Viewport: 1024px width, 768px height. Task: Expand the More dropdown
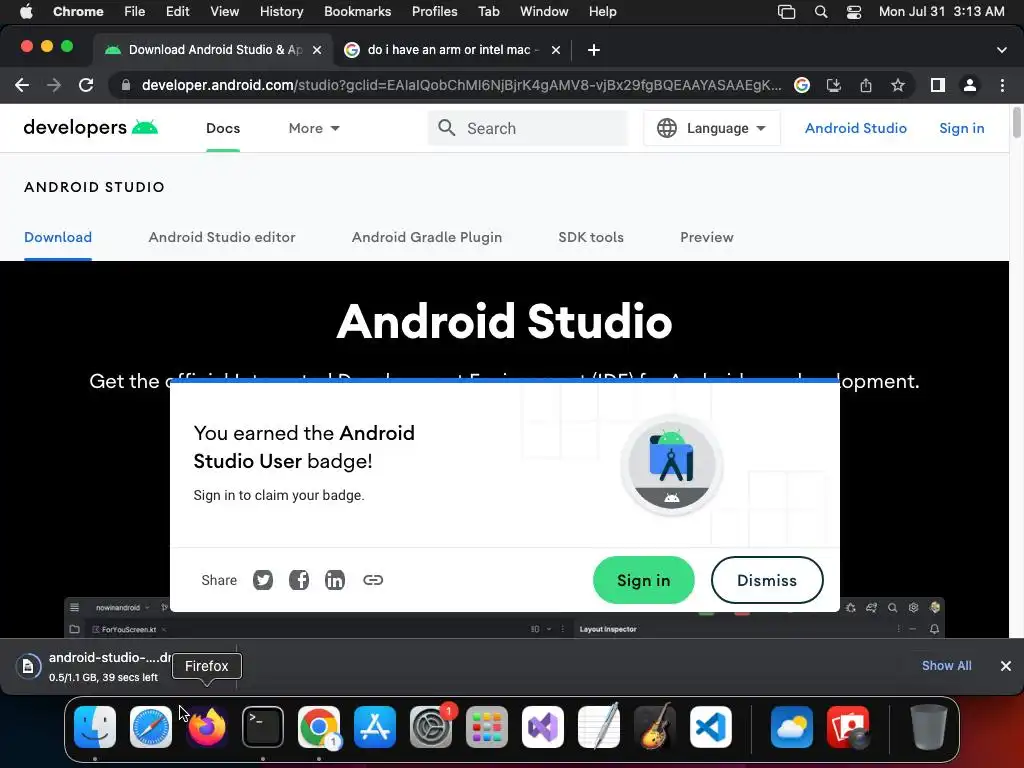[x=314, y=128]
